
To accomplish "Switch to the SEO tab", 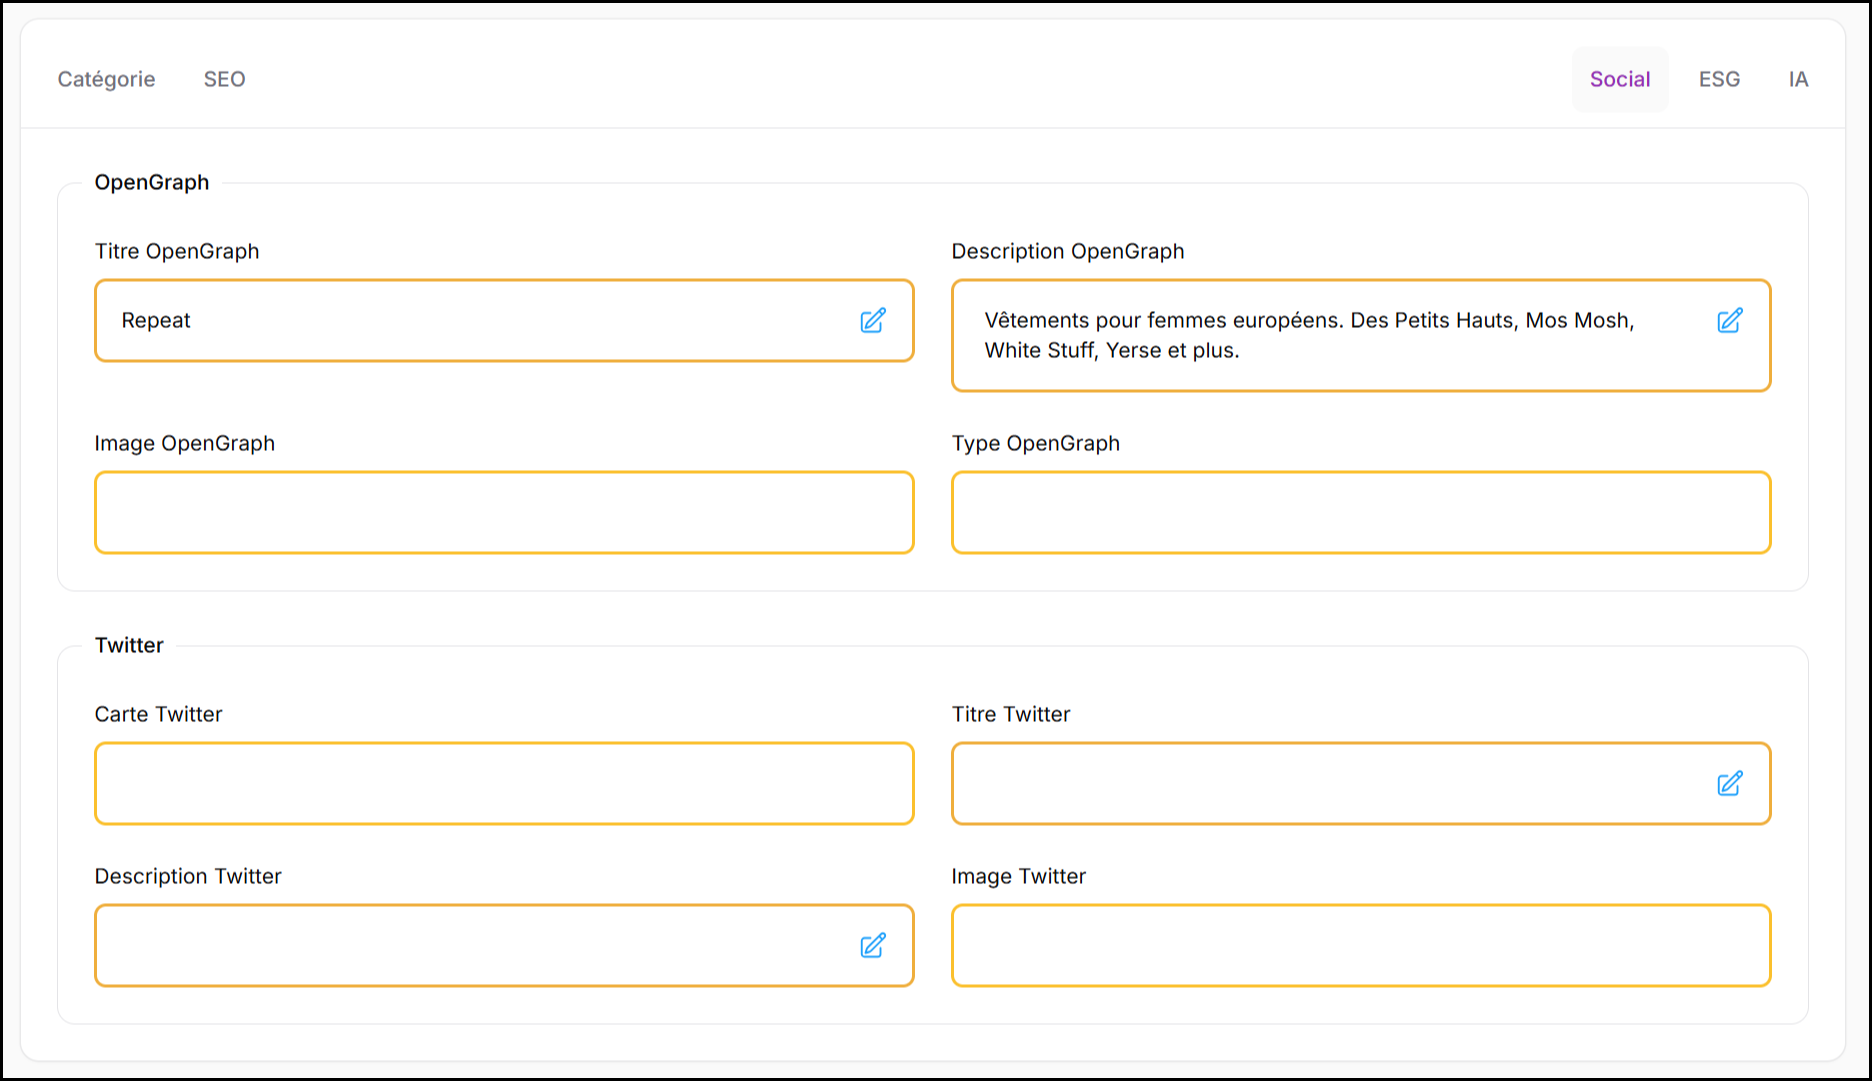I will [x=224, y=79].
